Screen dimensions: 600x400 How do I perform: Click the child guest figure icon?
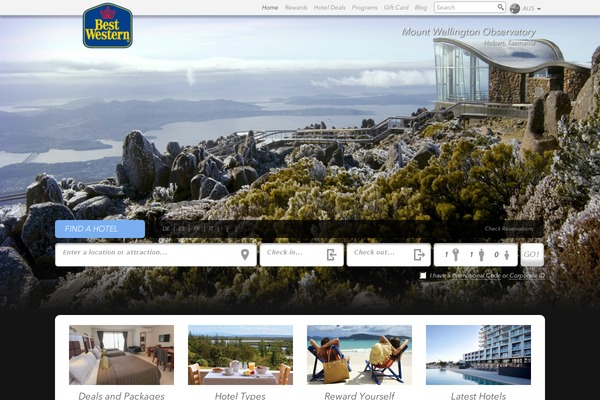pos(507,255)
